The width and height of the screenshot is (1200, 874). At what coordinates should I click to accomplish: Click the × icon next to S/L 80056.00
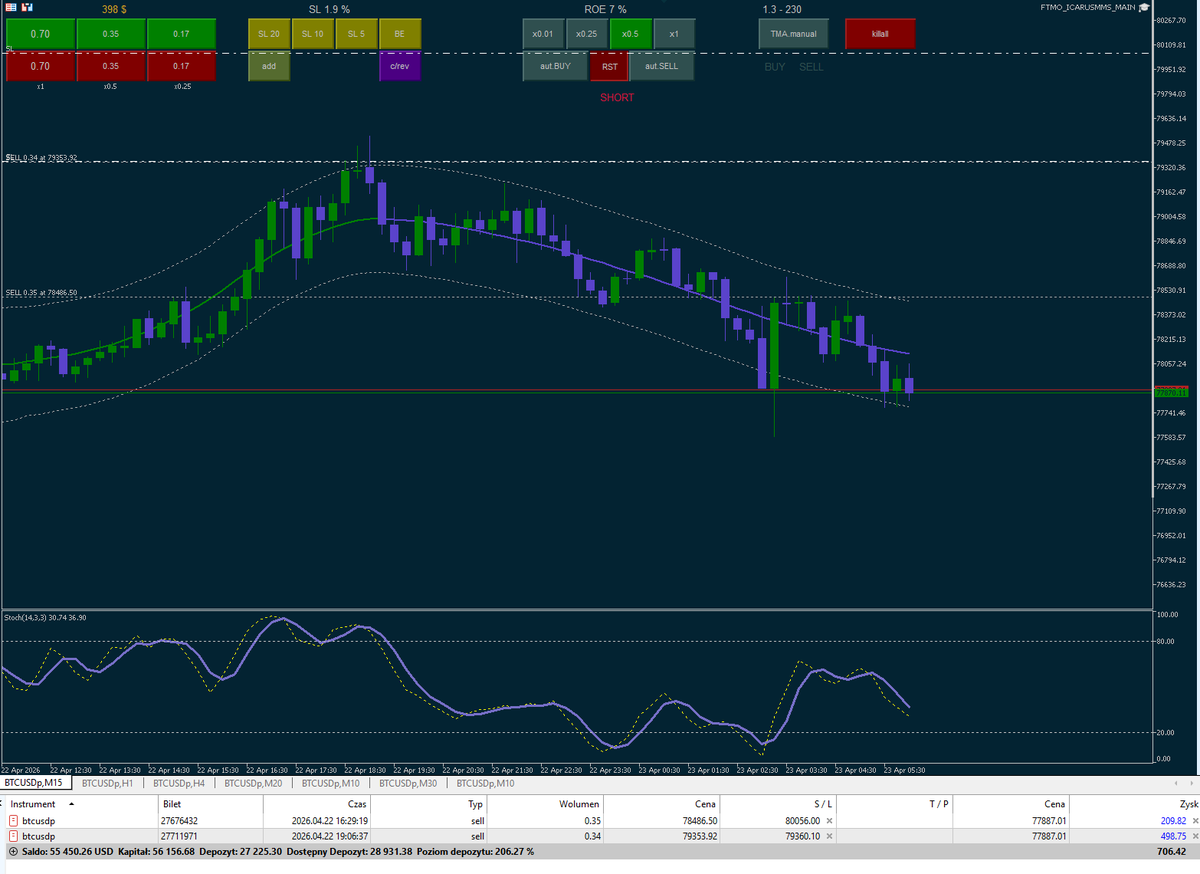click(829, 820)
